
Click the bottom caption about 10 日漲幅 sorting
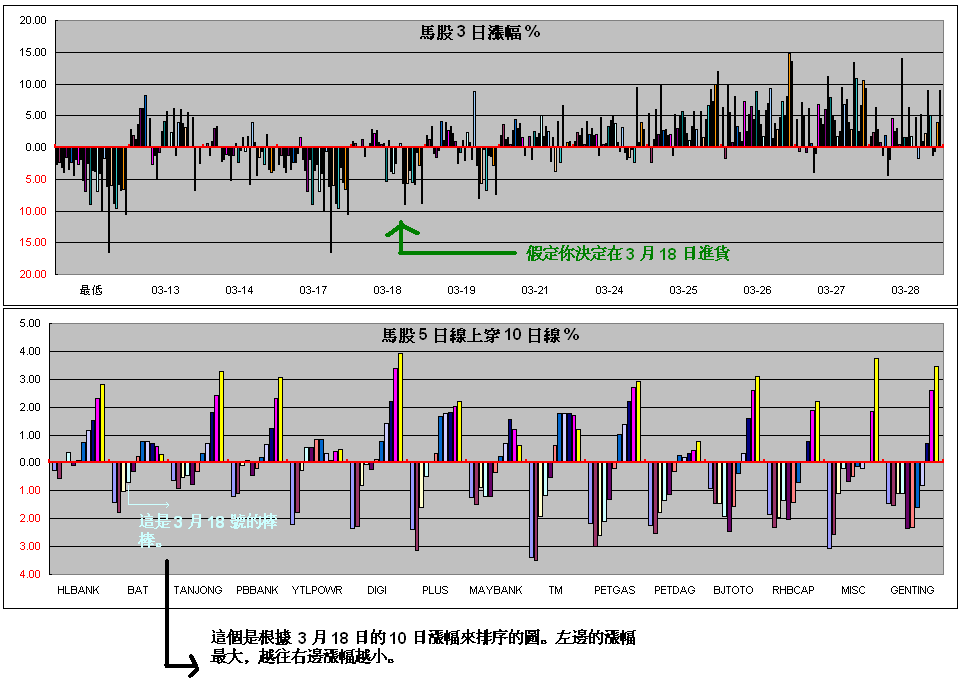click(x=423, y=647)
